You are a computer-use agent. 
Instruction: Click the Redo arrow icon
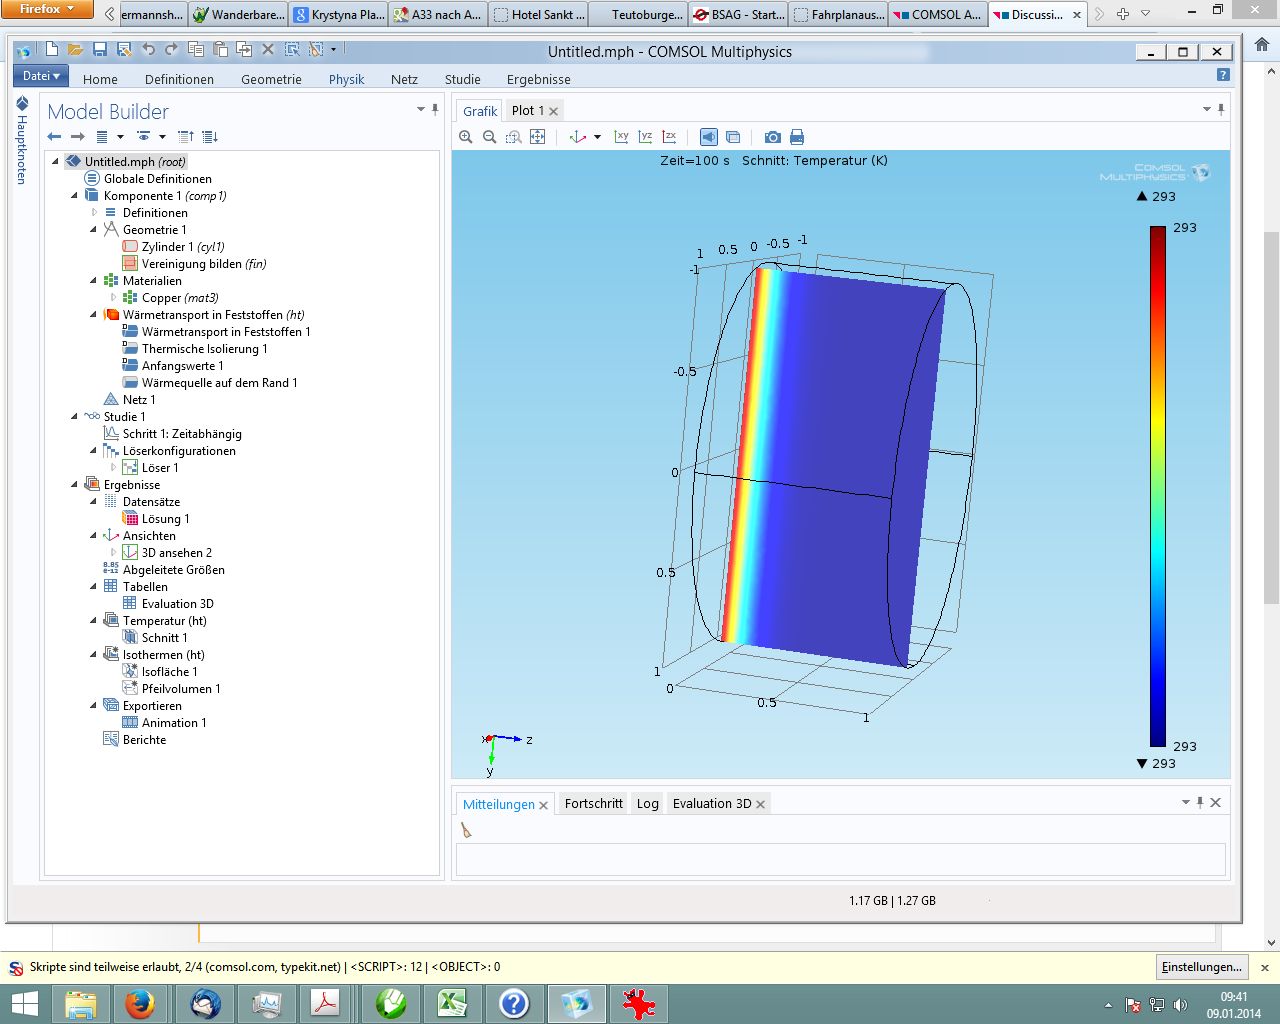(x=171, y=49)
